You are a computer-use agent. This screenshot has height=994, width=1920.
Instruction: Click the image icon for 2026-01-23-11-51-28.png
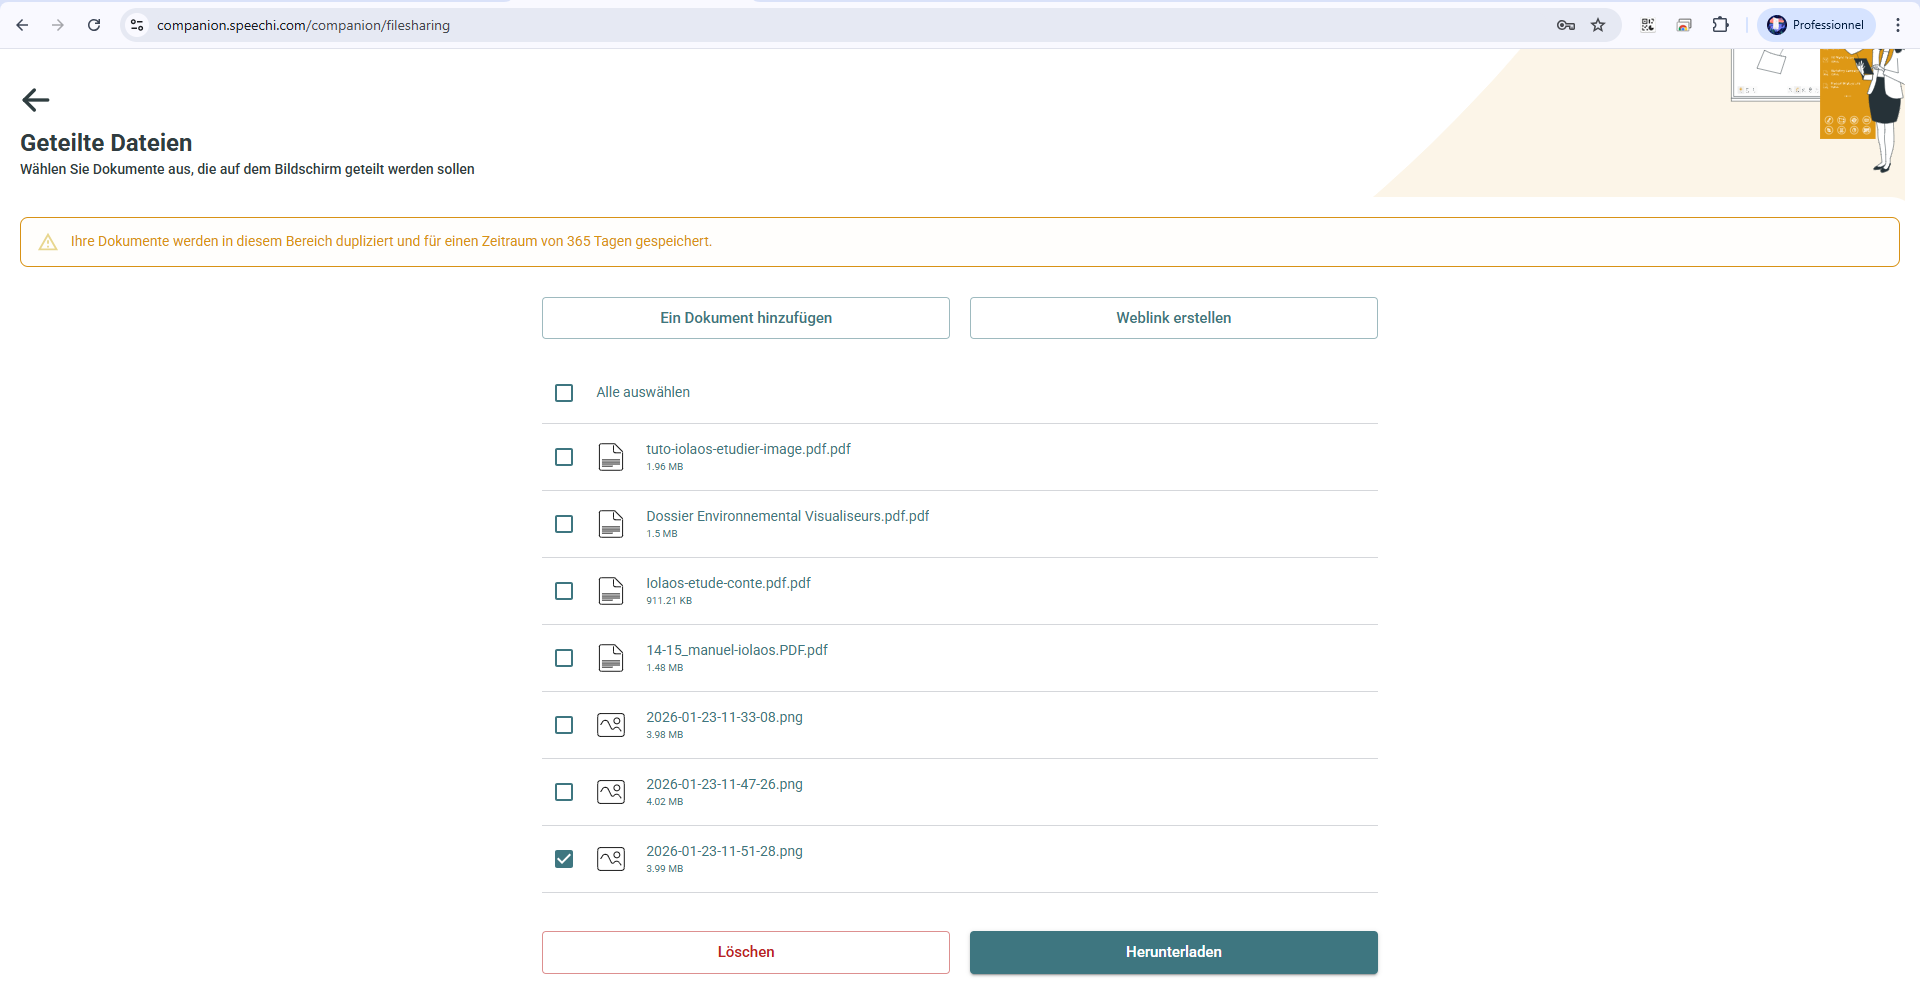tap(610, 859)
